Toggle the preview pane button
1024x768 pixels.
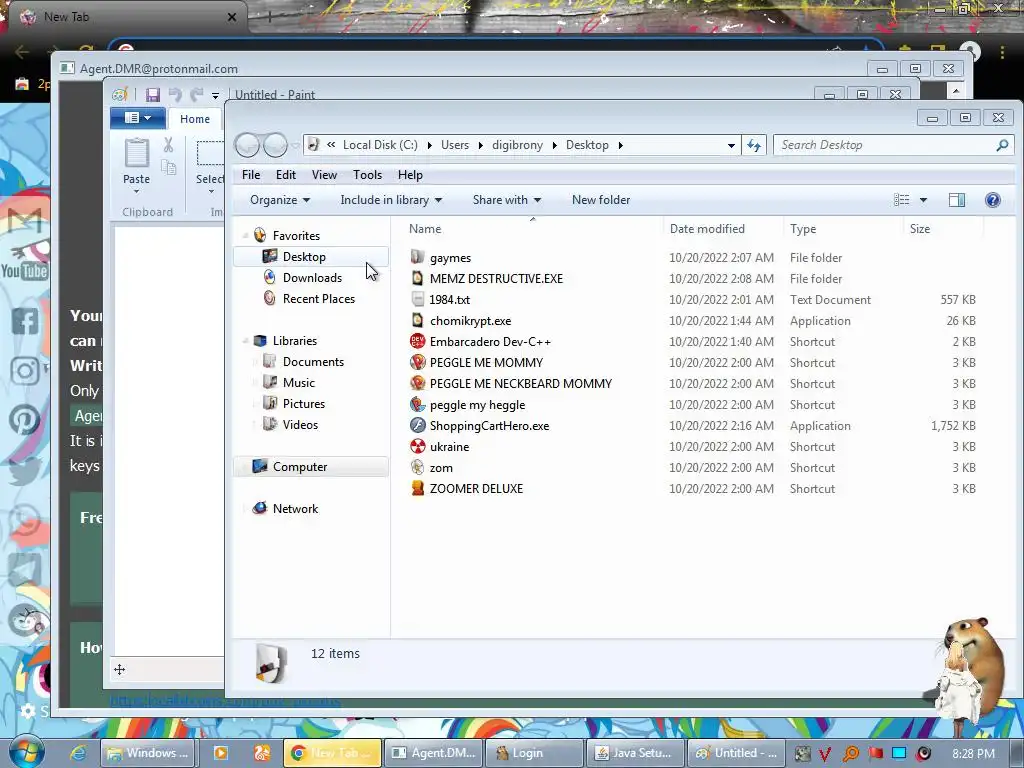pyautogui.click(x=957, y=200)
